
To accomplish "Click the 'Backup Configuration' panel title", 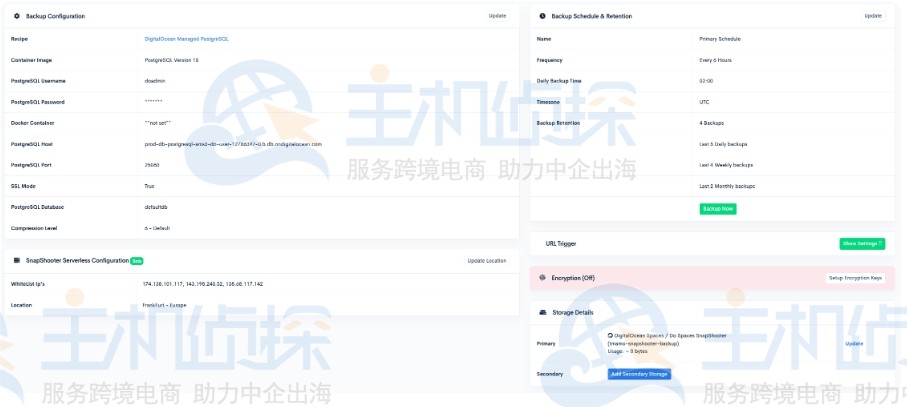I will (56, 16).
